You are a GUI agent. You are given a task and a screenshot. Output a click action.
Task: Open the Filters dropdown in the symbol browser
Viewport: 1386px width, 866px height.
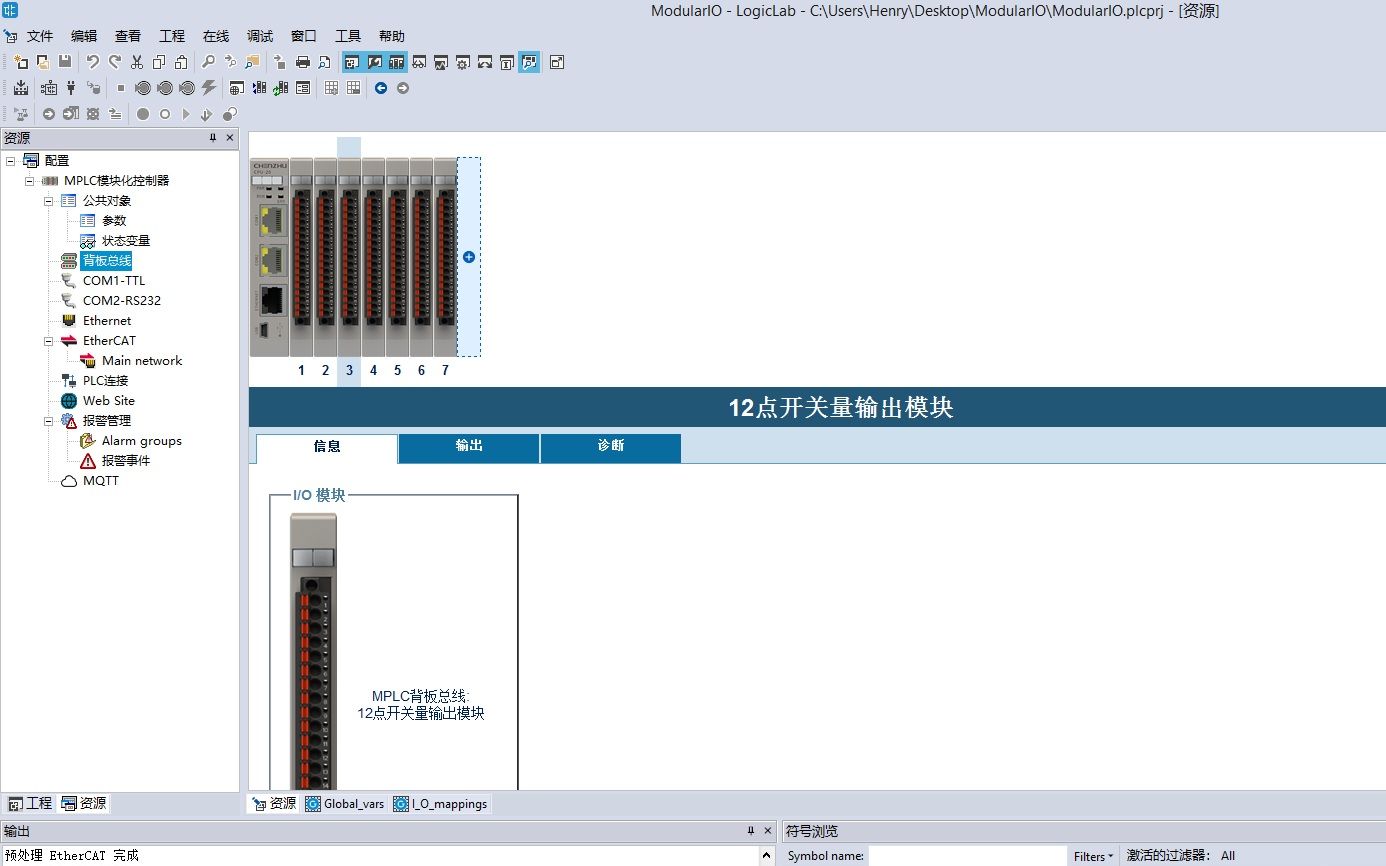point(1091,856)
